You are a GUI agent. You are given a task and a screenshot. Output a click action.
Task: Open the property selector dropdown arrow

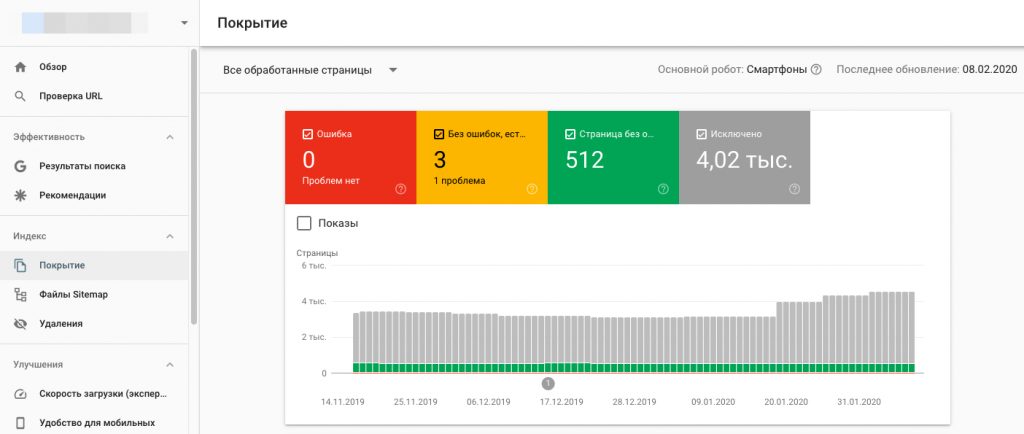coord(184,23)
